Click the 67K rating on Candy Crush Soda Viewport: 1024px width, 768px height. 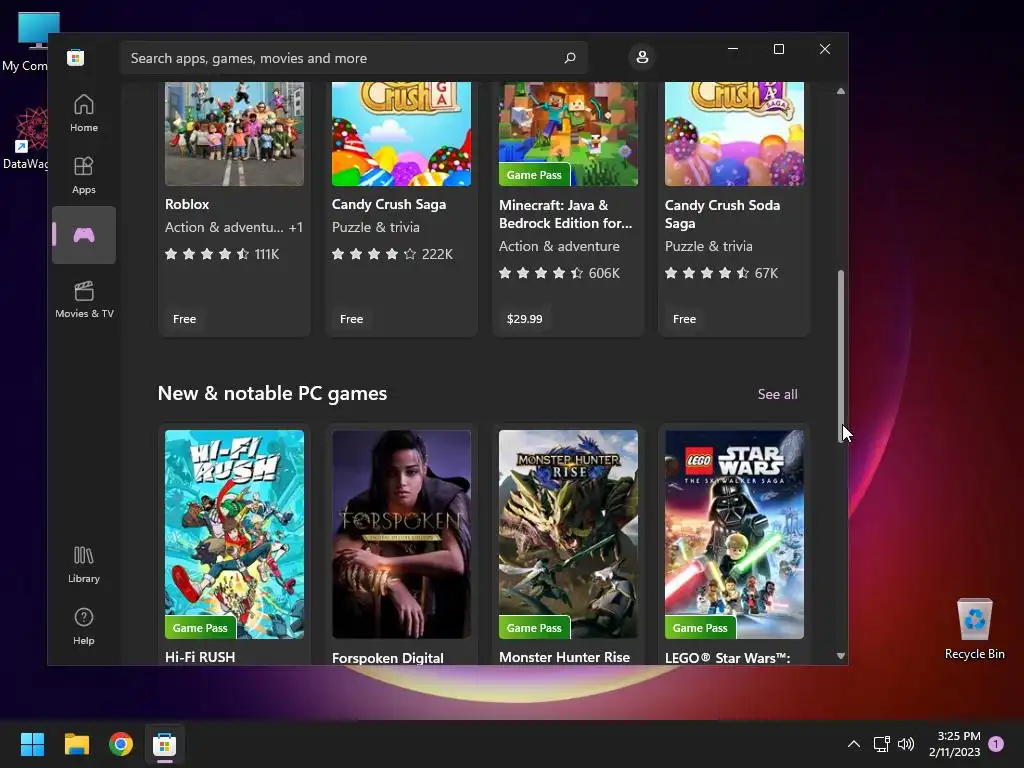click(x=766, y=273)
